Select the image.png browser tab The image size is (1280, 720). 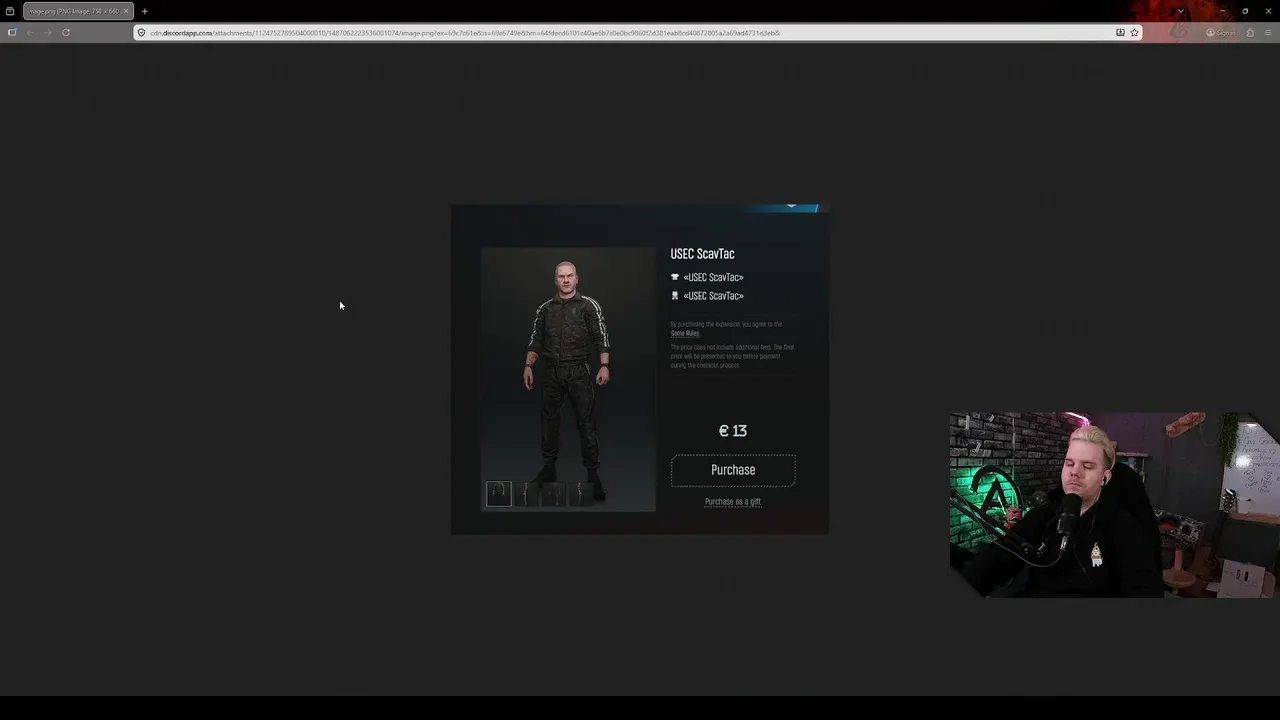tap(78, 11)
